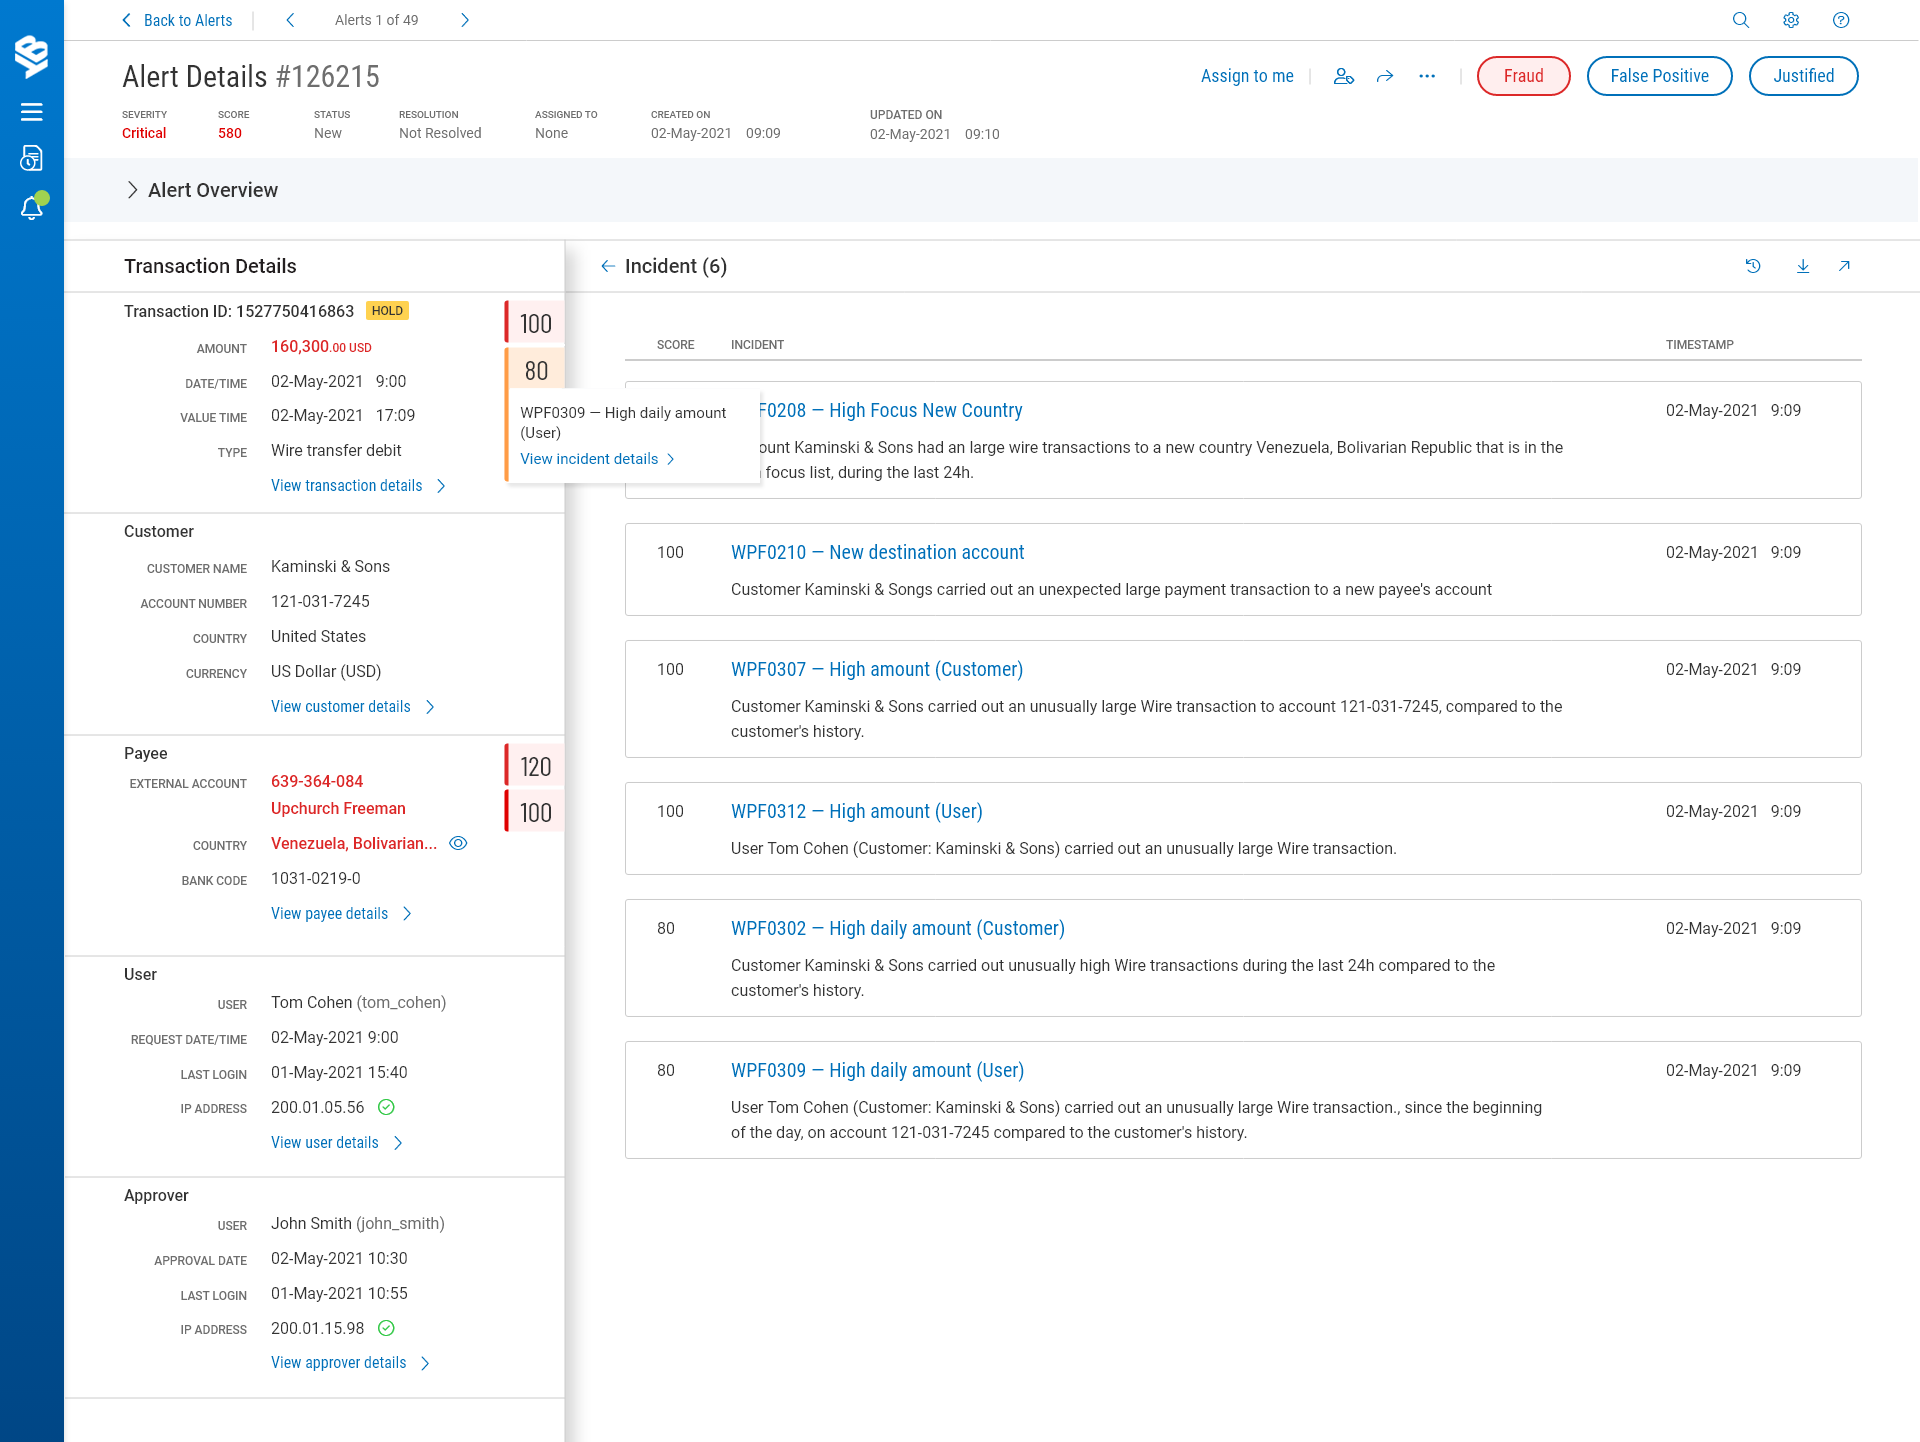
Task: Download the incident list
Action: coord(1803,266)
